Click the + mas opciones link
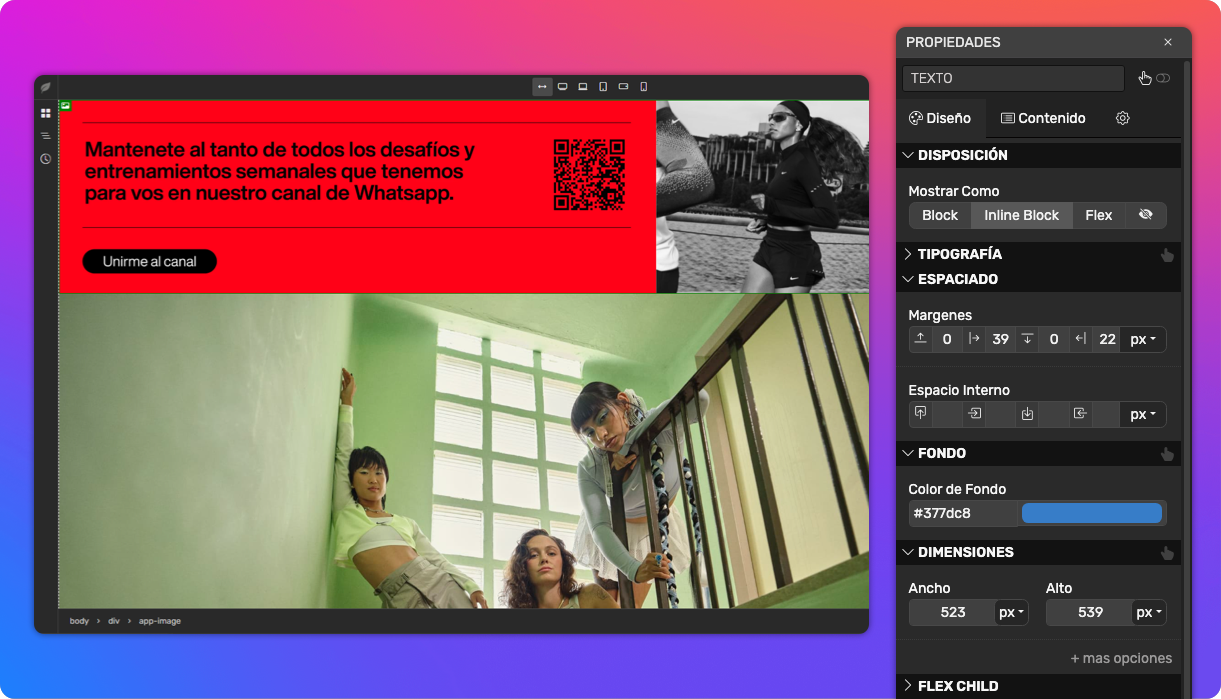1221x699 pixels. click(x=1121, y=658)
